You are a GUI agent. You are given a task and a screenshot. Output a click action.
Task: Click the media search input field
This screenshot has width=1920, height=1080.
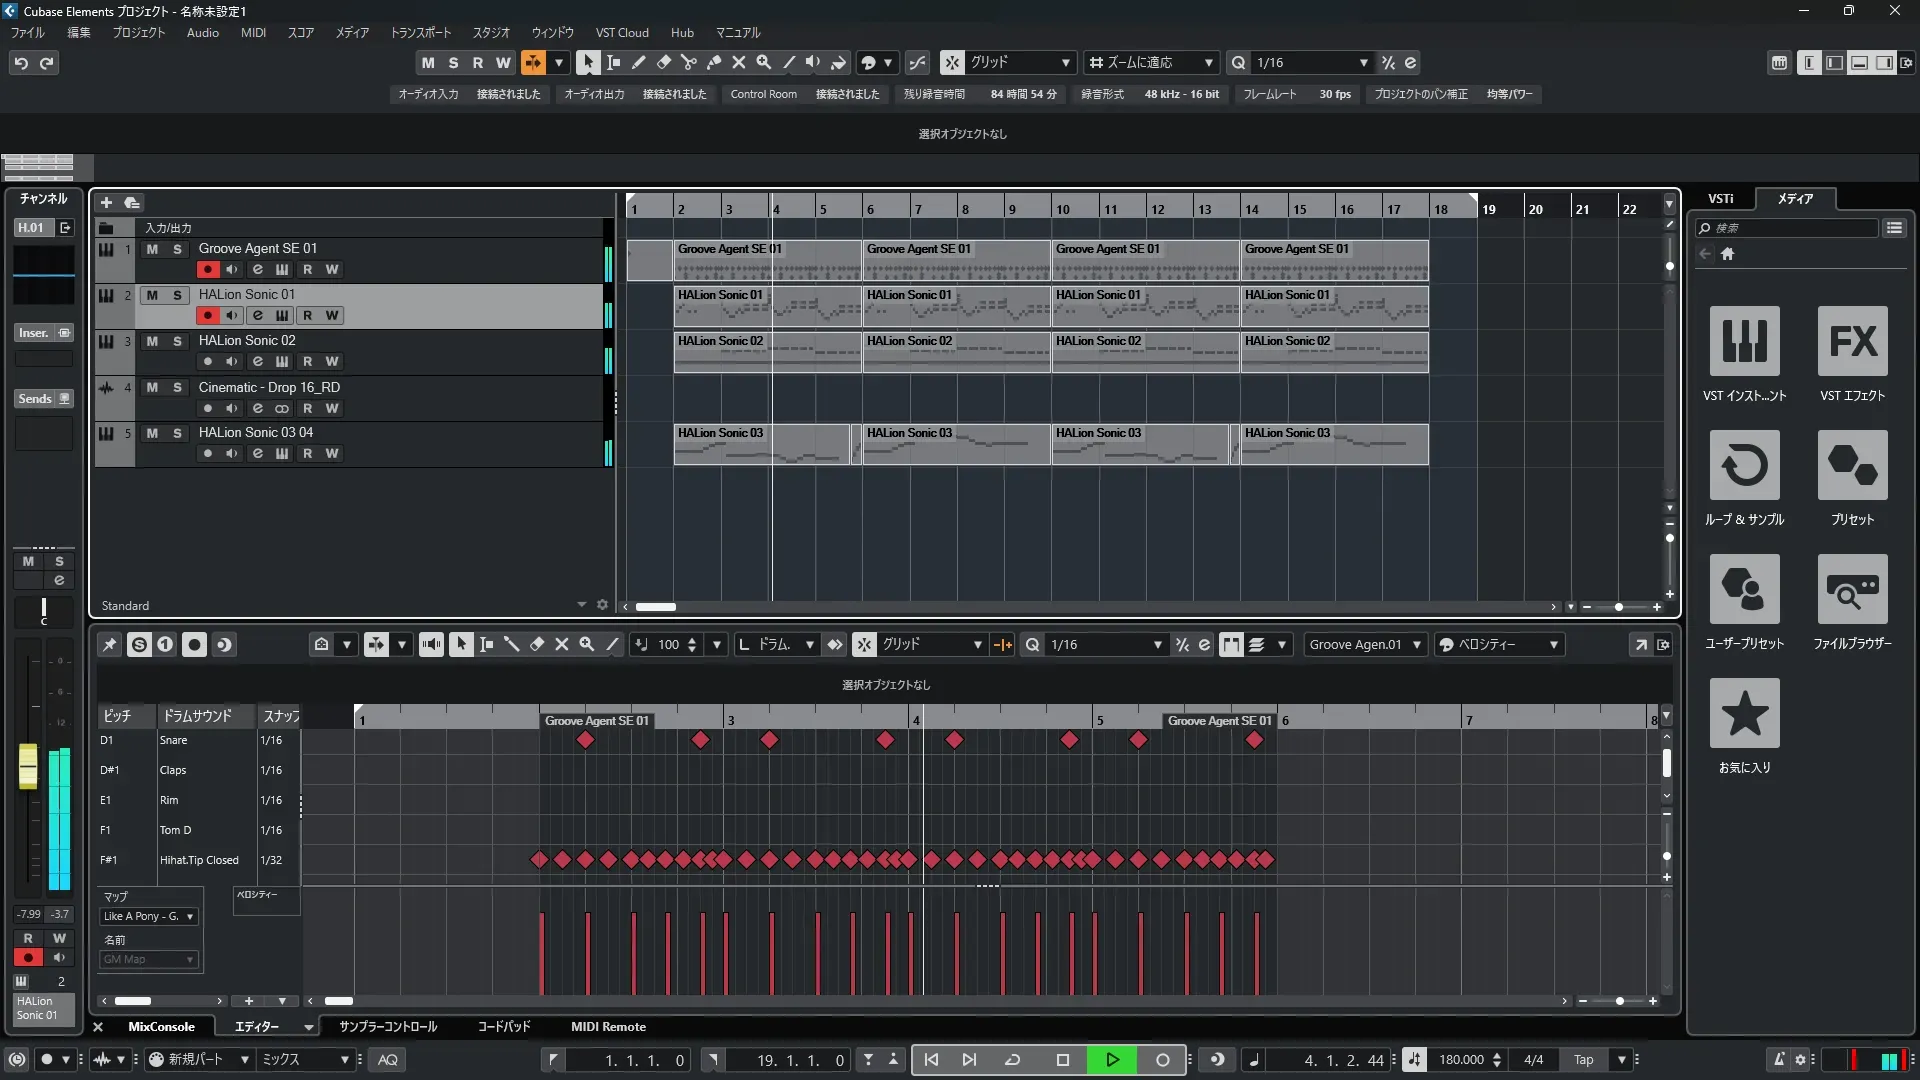(x=1795, y=228)
